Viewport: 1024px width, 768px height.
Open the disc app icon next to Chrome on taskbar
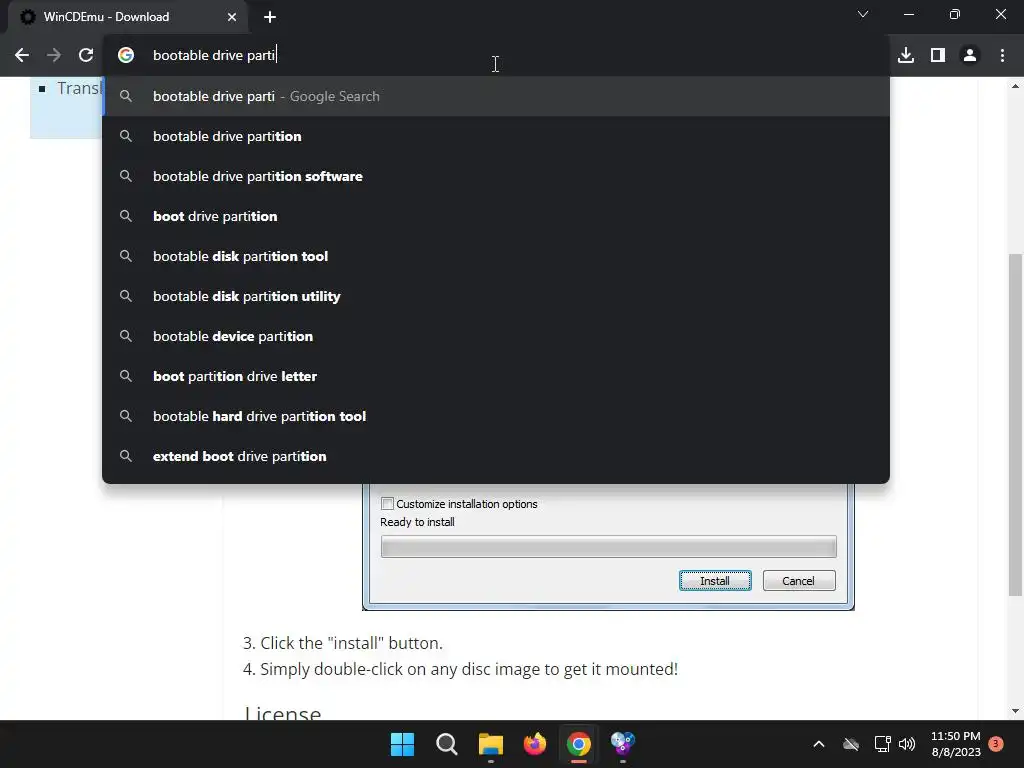(x=622, y=744)
